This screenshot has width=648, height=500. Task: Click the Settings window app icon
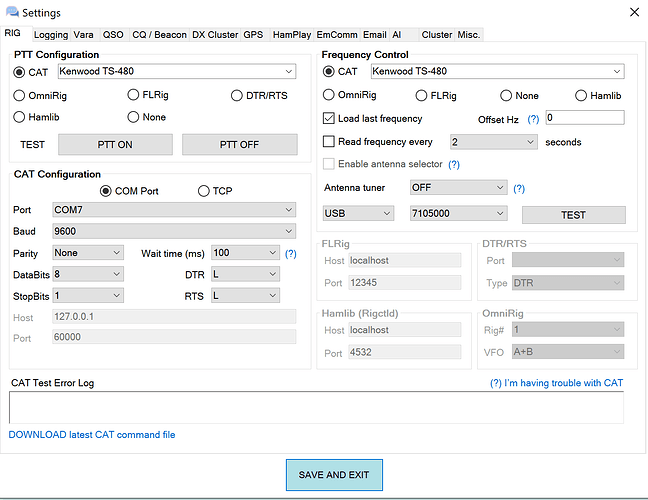[12, 13]
